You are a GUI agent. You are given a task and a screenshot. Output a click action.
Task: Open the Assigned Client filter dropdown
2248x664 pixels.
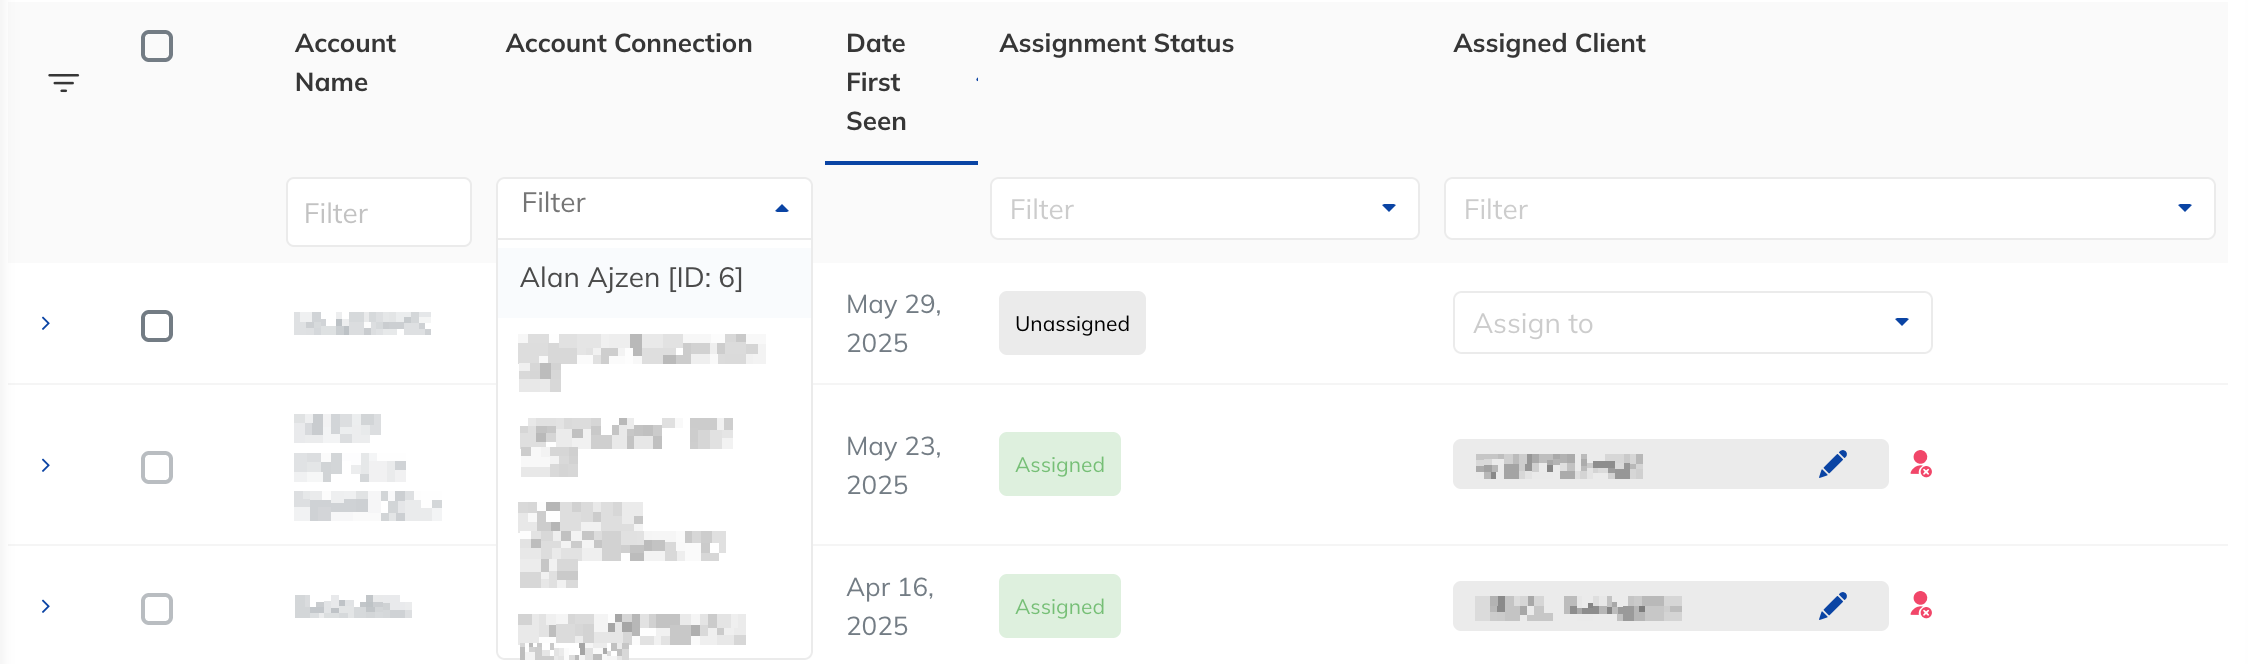(x=1829, y=209)
